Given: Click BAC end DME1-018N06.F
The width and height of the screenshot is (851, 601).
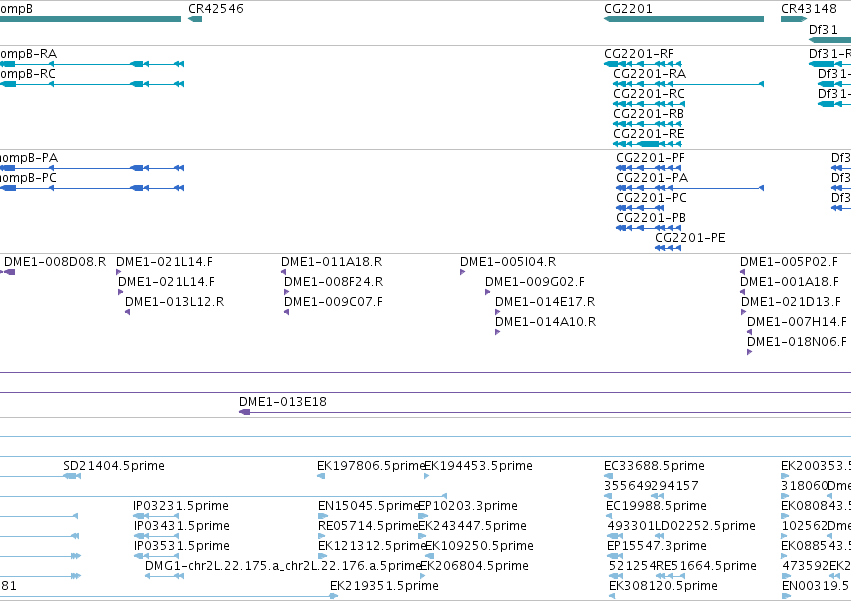Looking at the screenshot, I should click(x=797, y=343).
